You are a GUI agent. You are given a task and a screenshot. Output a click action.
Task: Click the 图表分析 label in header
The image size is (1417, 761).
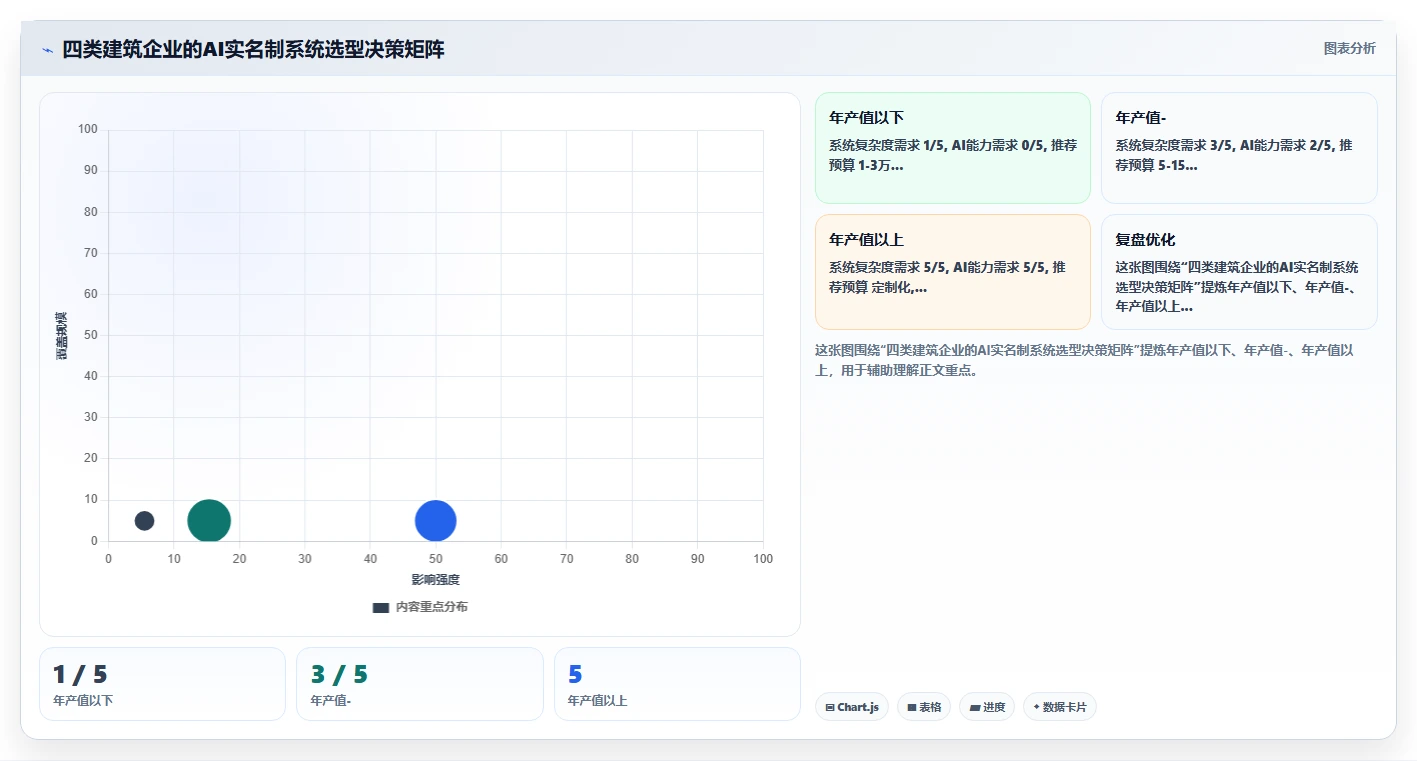click(x=1349, y=48)
